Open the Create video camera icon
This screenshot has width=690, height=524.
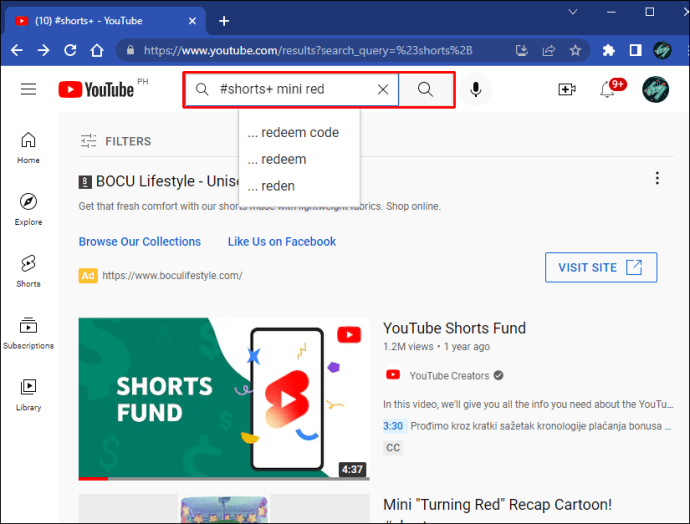pos(567,89)
